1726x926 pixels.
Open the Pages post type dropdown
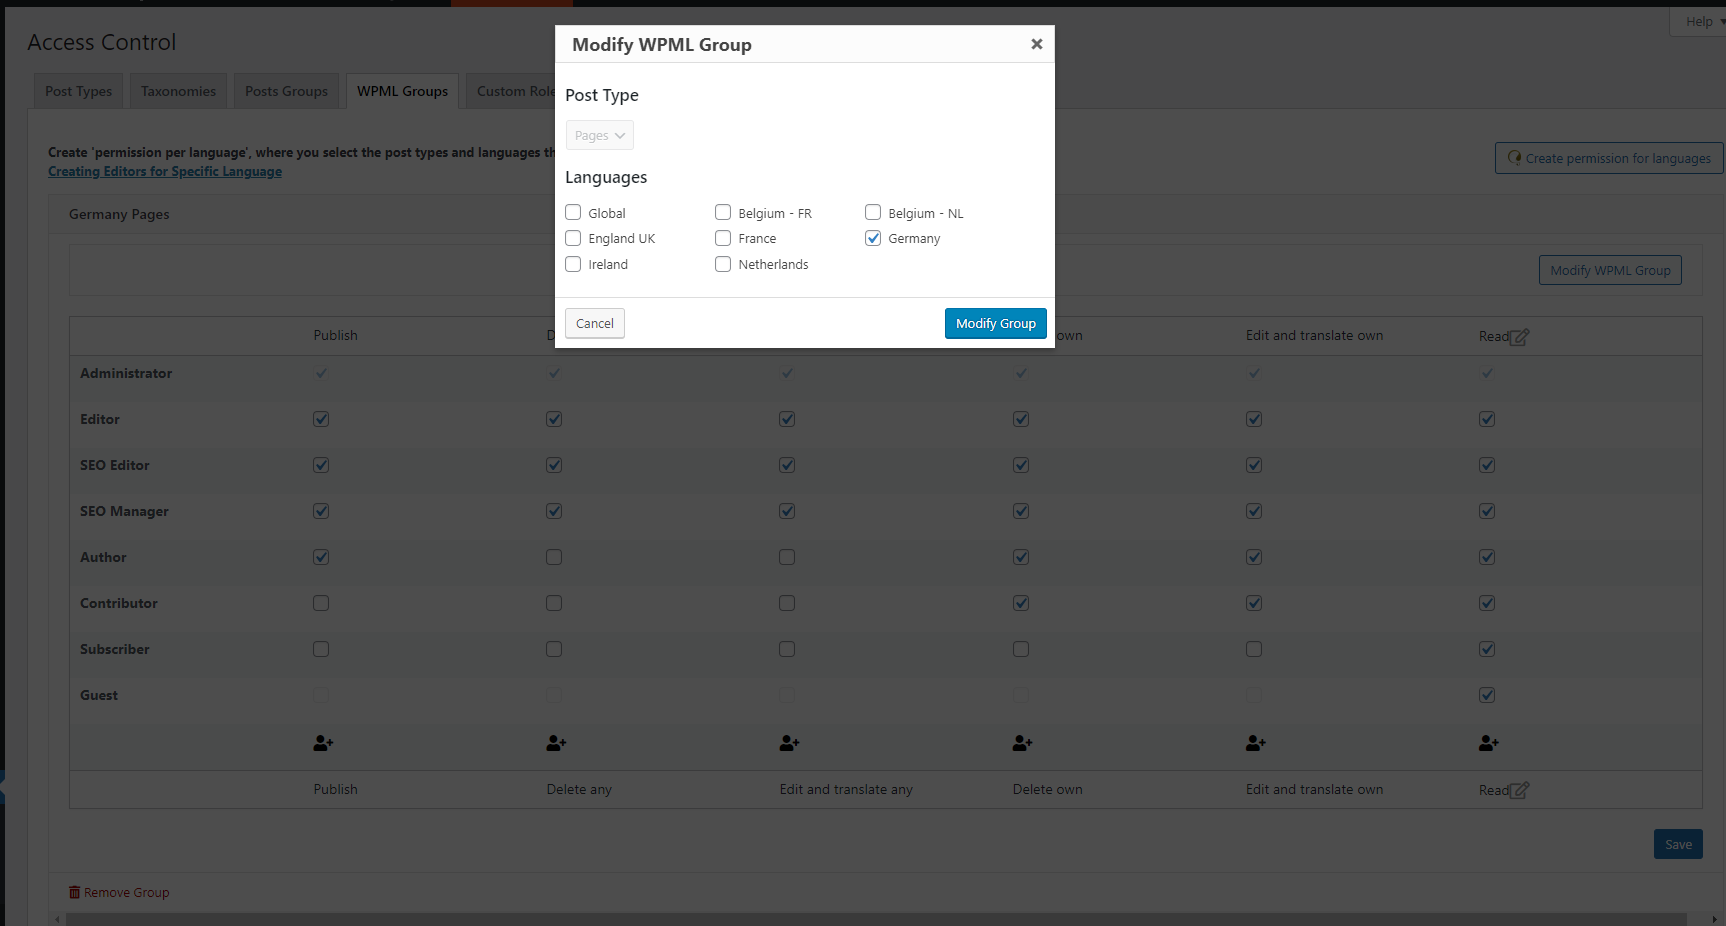tap(599, 135)
